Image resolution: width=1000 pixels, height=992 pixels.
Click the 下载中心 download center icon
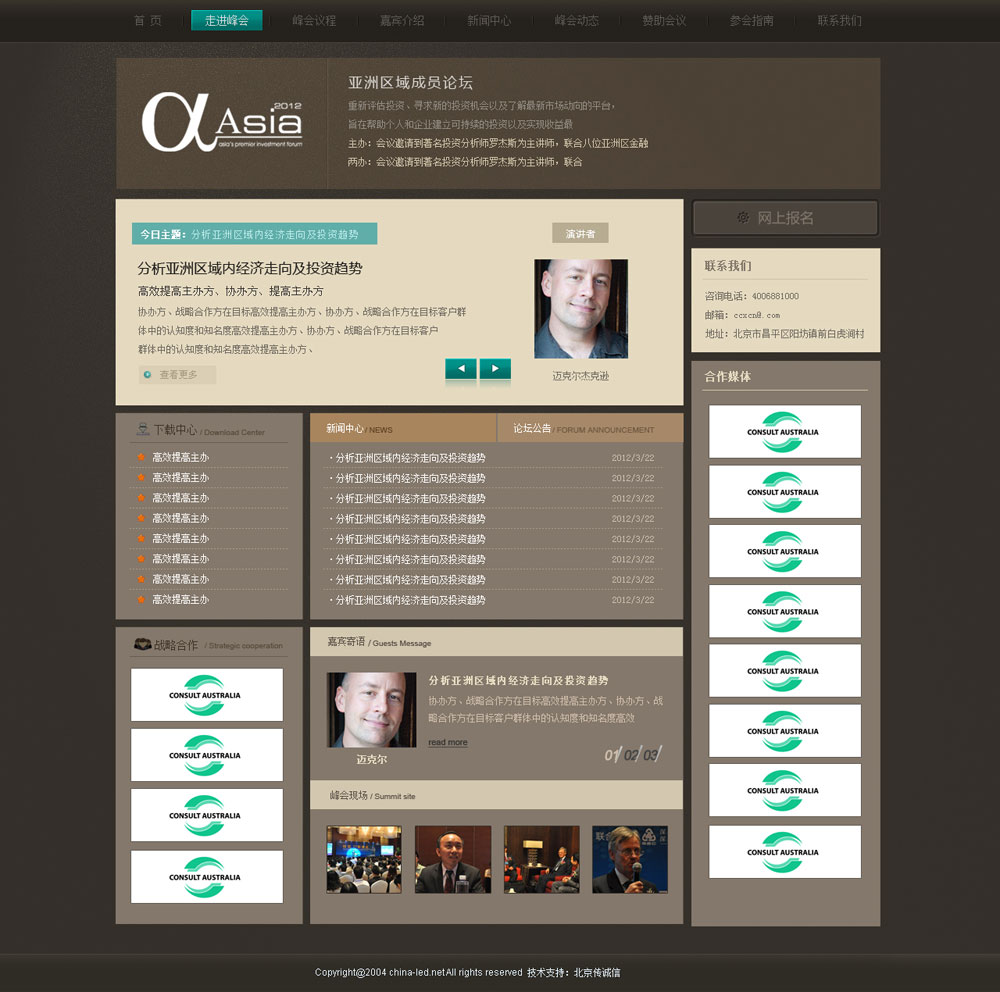(142, 430)
